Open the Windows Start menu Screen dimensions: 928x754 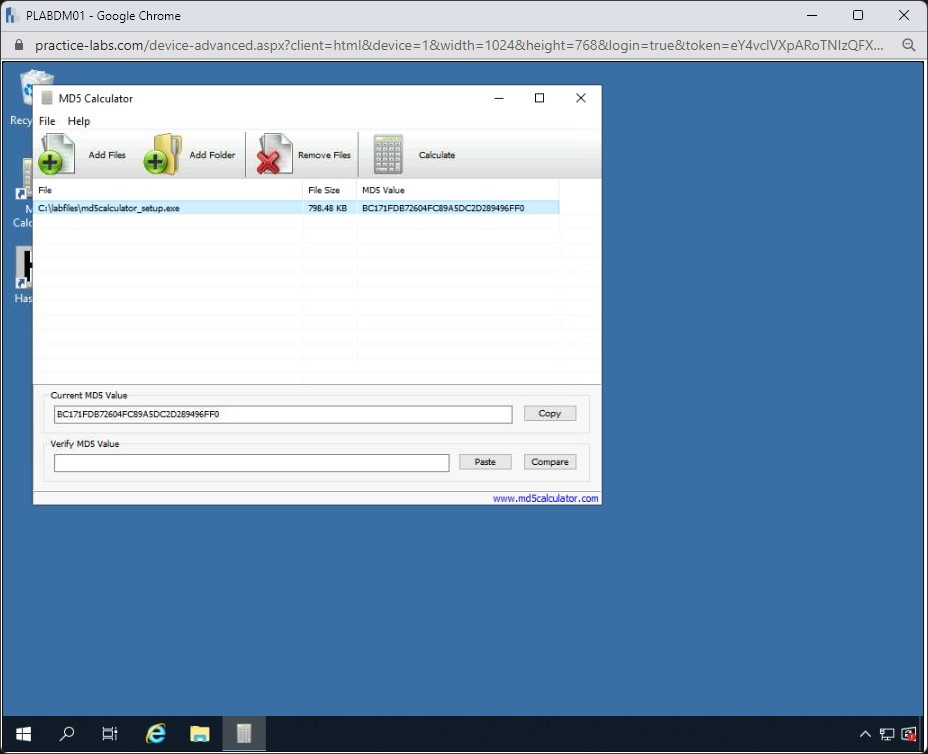pyautogui.click(x=22, y=734)
